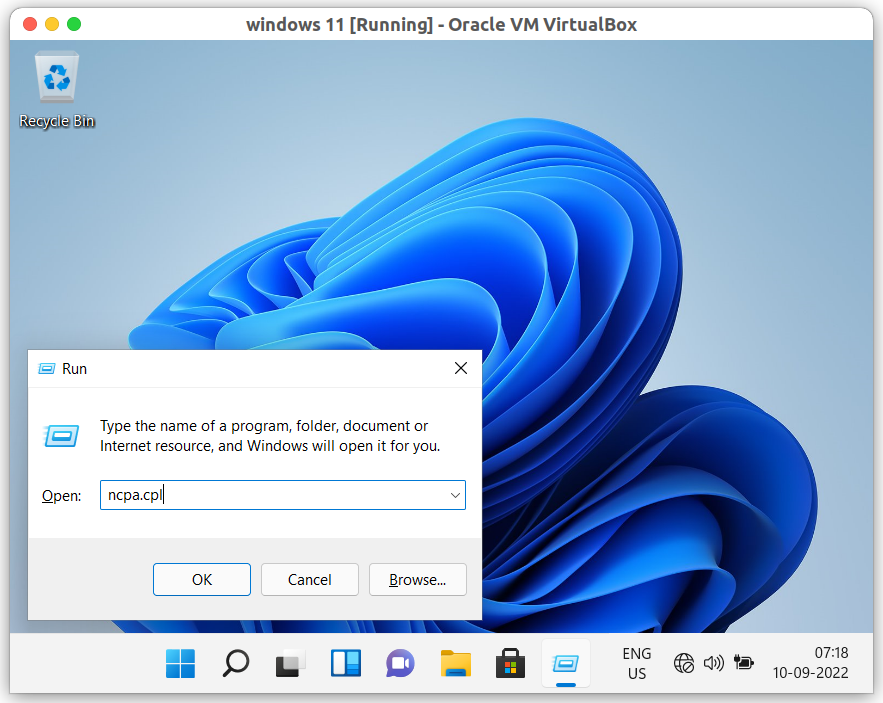
Task: Select the Run app taskbar icon
Action: click(566, 663)
